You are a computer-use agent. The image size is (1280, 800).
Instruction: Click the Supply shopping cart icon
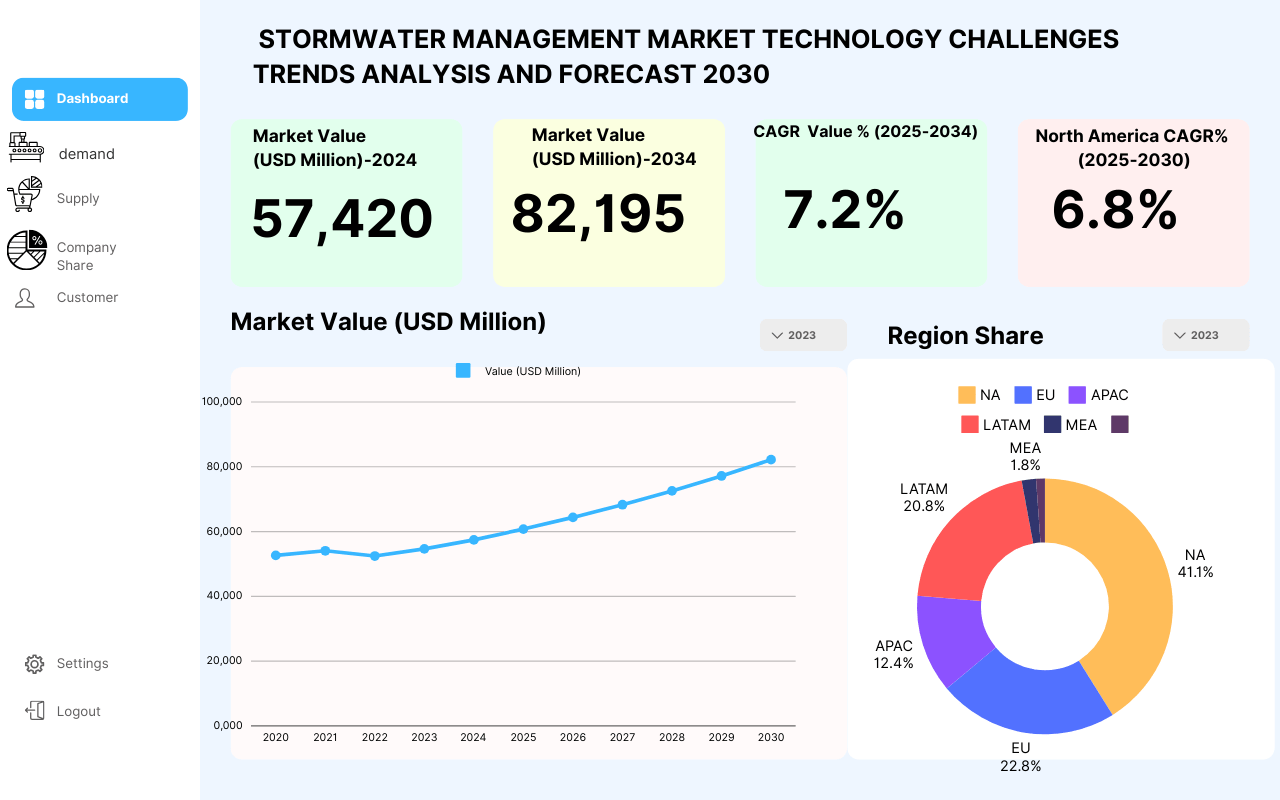click(25, 194)
